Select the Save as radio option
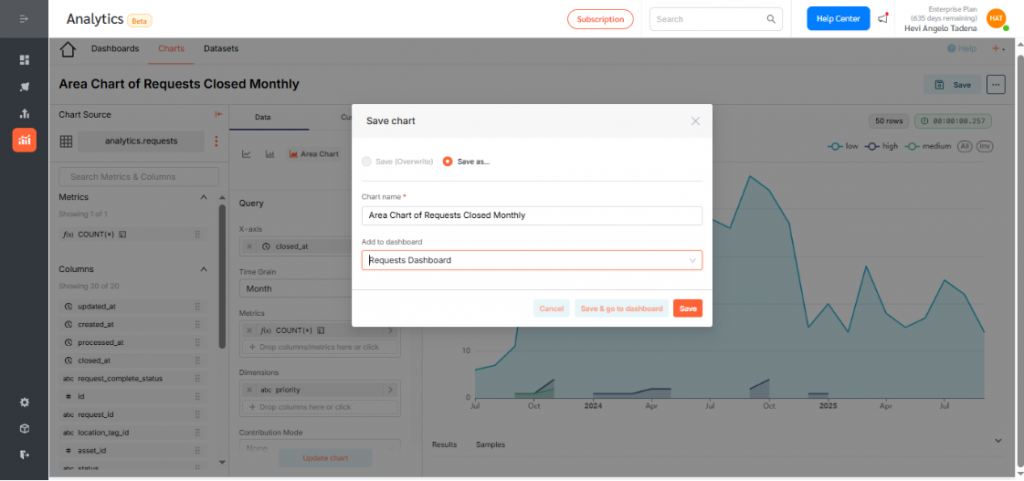 pos(448,161)
